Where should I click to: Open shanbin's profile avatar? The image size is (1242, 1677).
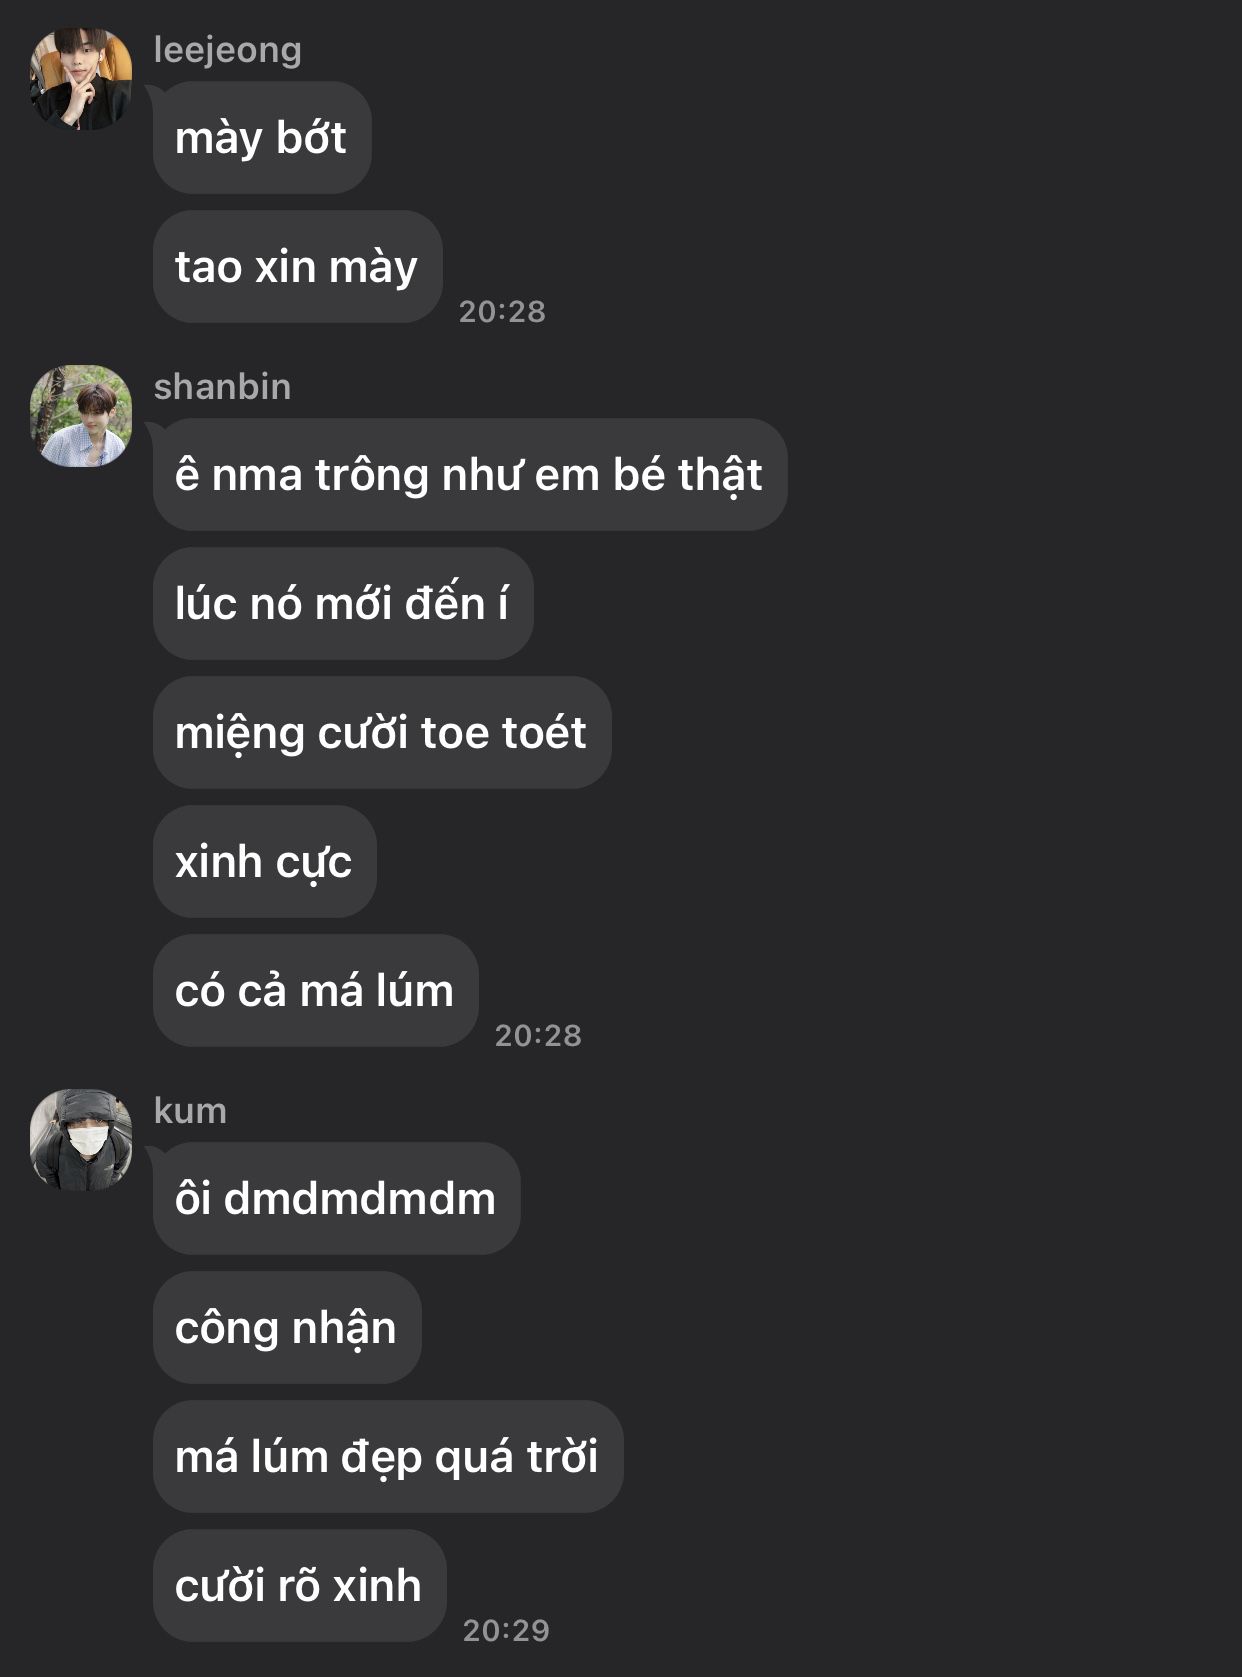coord(81,416)
